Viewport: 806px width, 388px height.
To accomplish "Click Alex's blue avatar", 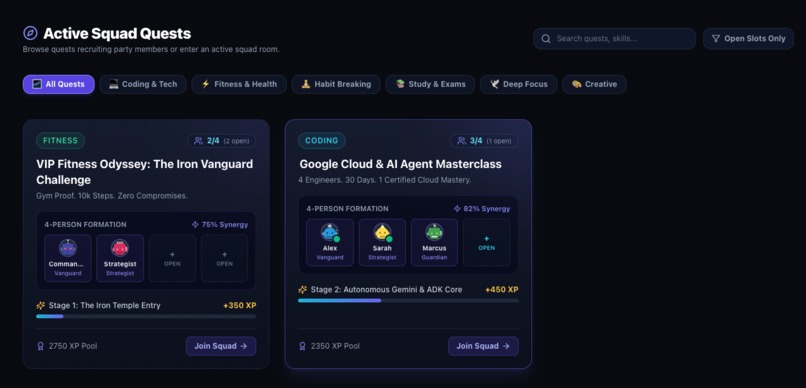I will 330,232.
